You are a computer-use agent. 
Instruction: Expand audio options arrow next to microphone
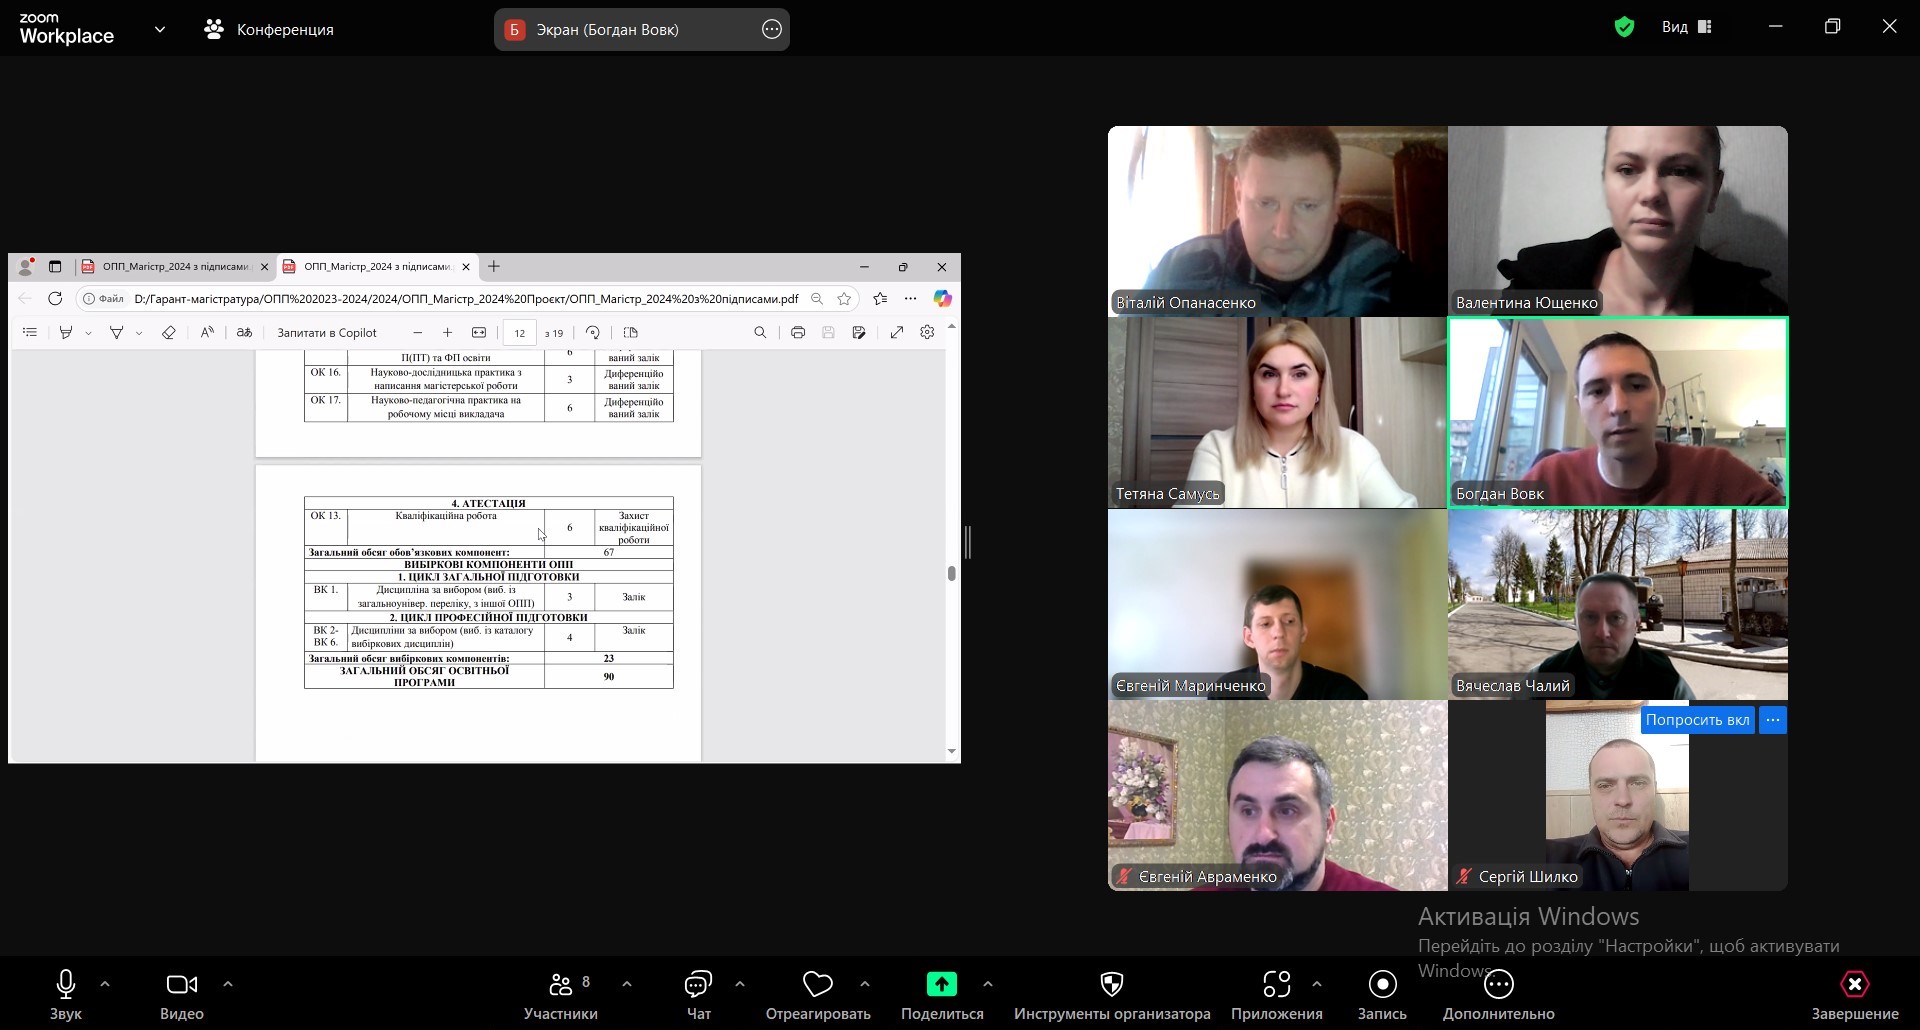click(105, 984)
